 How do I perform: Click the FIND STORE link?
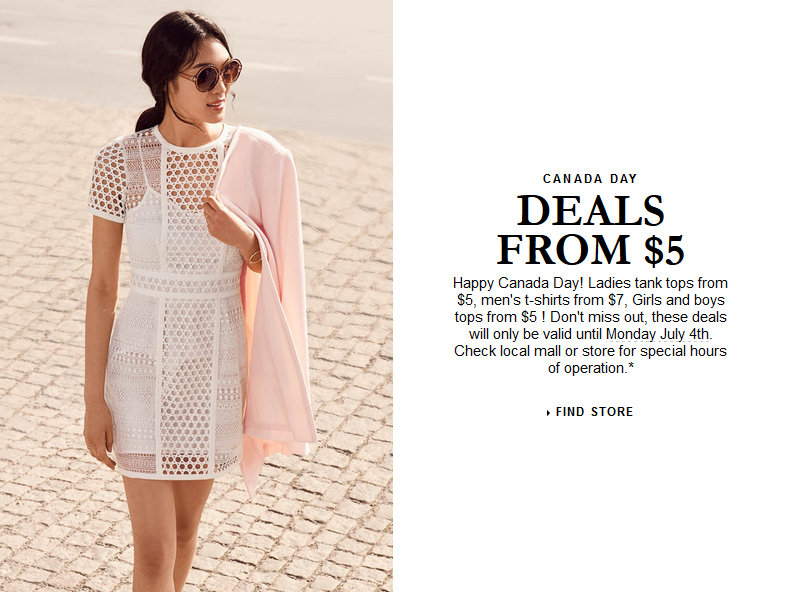[x=590, y=412]
